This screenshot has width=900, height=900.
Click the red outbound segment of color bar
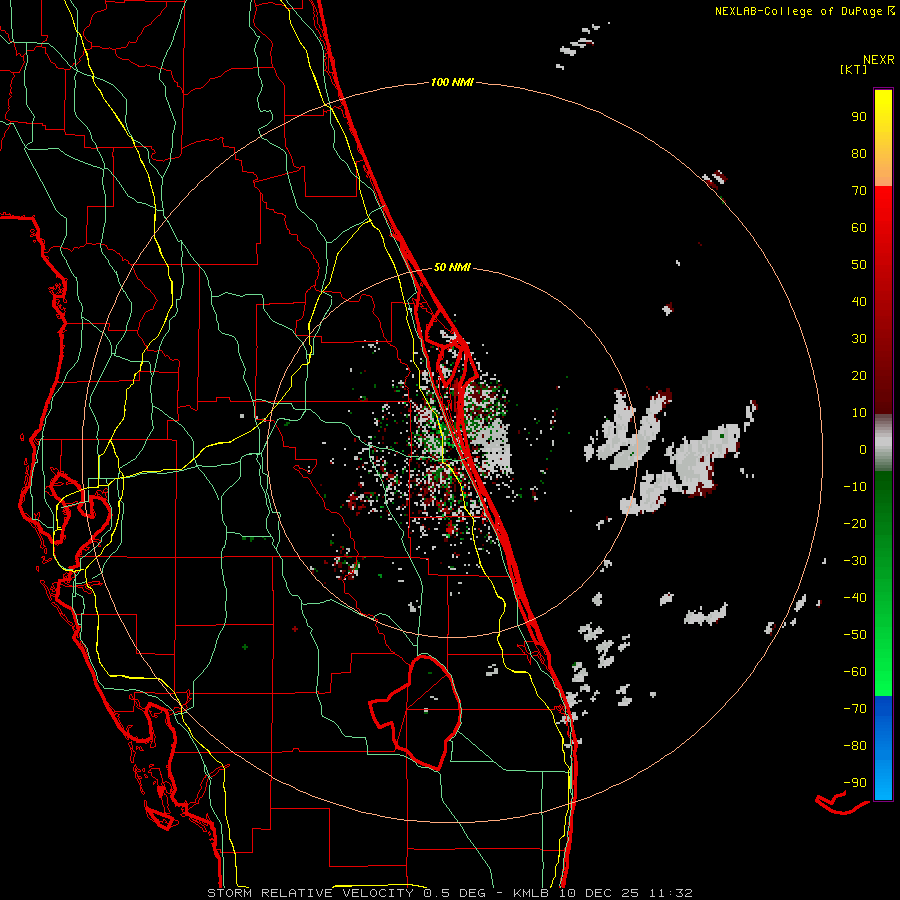(883, 300)
